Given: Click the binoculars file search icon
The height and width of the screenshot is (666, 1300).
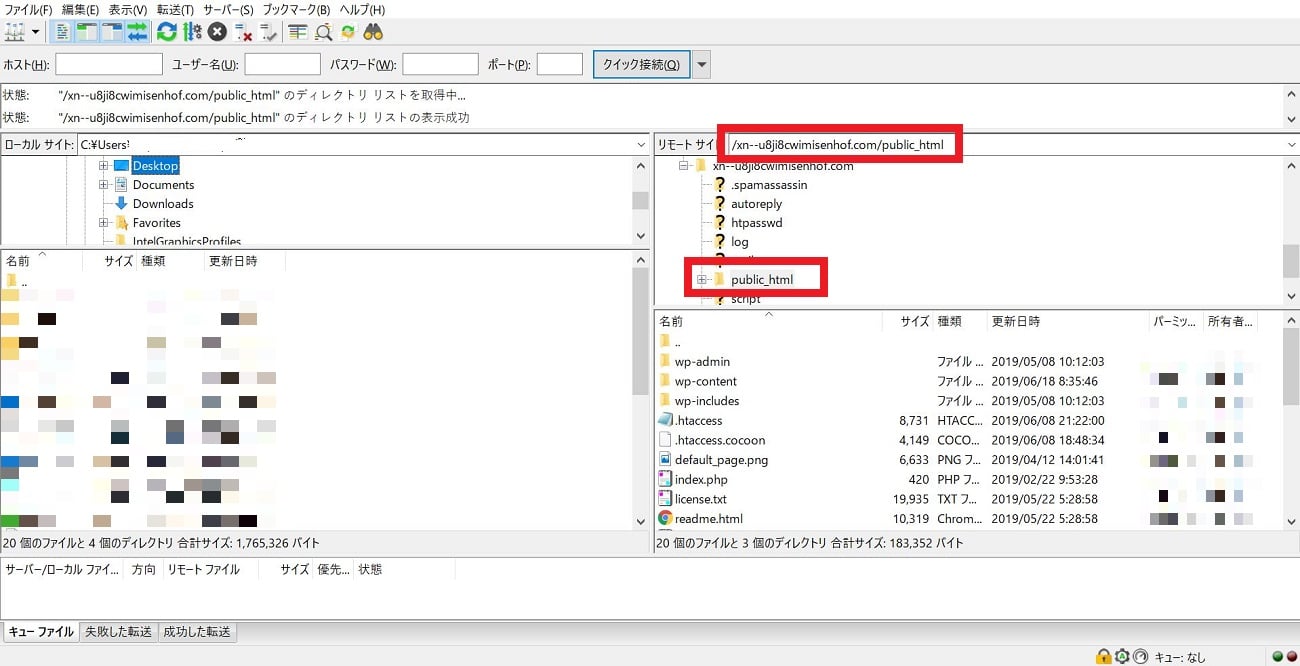Looking at the screenshot, I should pos(373,32).
